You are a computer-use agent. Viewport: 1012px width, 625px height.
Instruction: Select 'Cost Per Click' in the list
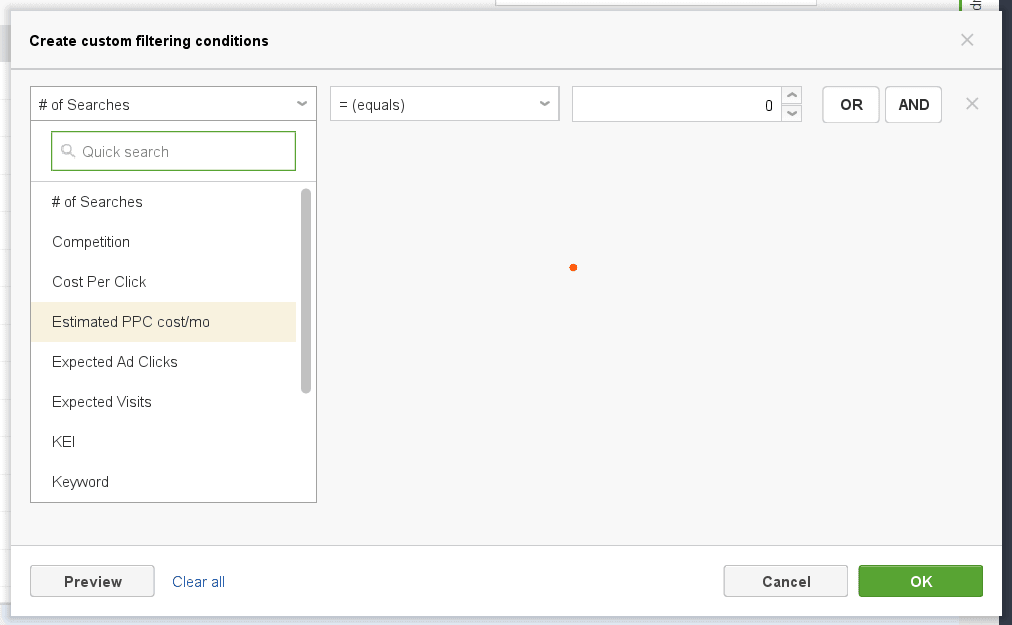click(x=98, y=282)
